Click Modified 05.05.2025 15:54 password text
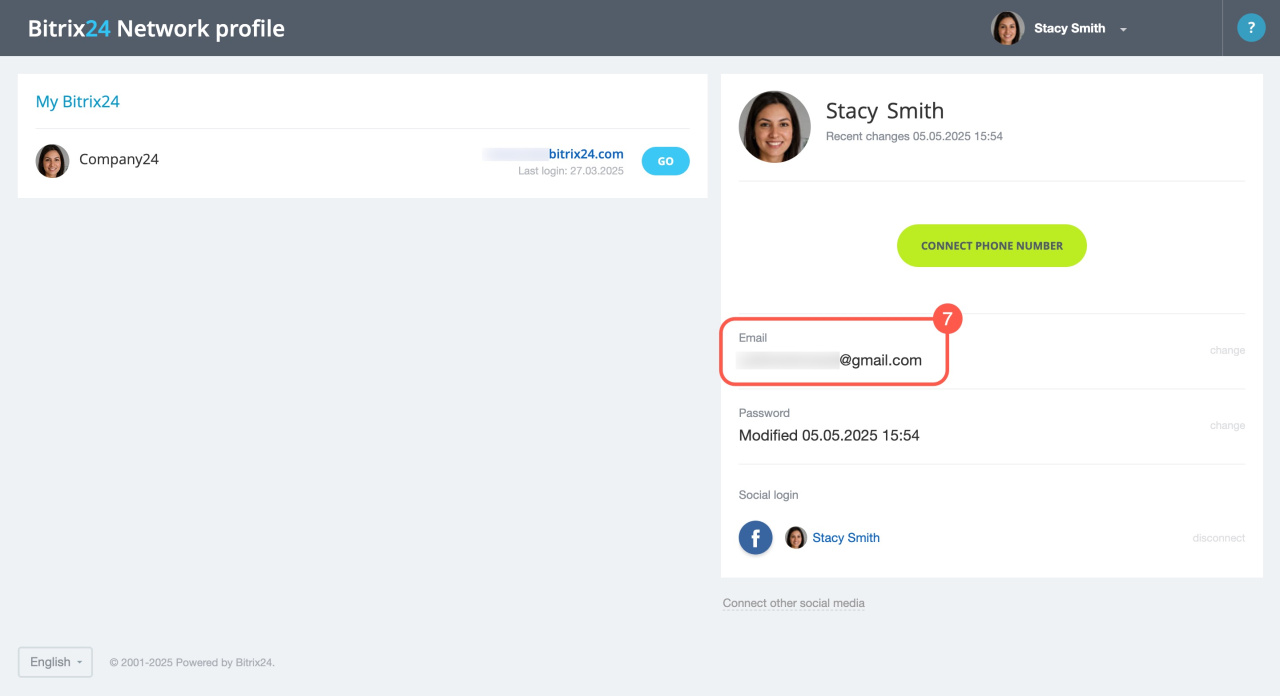 click(x=829, y=436)
